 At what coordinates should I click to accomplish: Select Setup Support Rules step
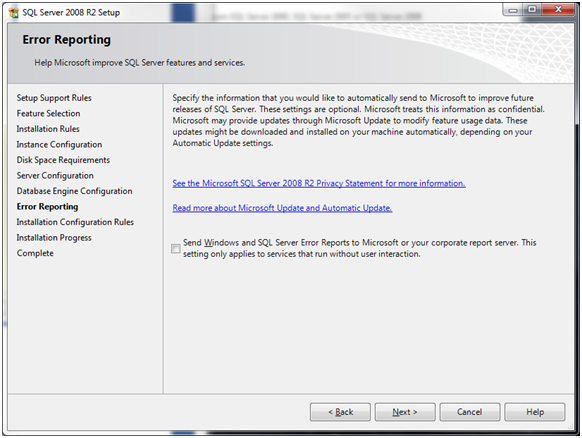pos(54,98)
